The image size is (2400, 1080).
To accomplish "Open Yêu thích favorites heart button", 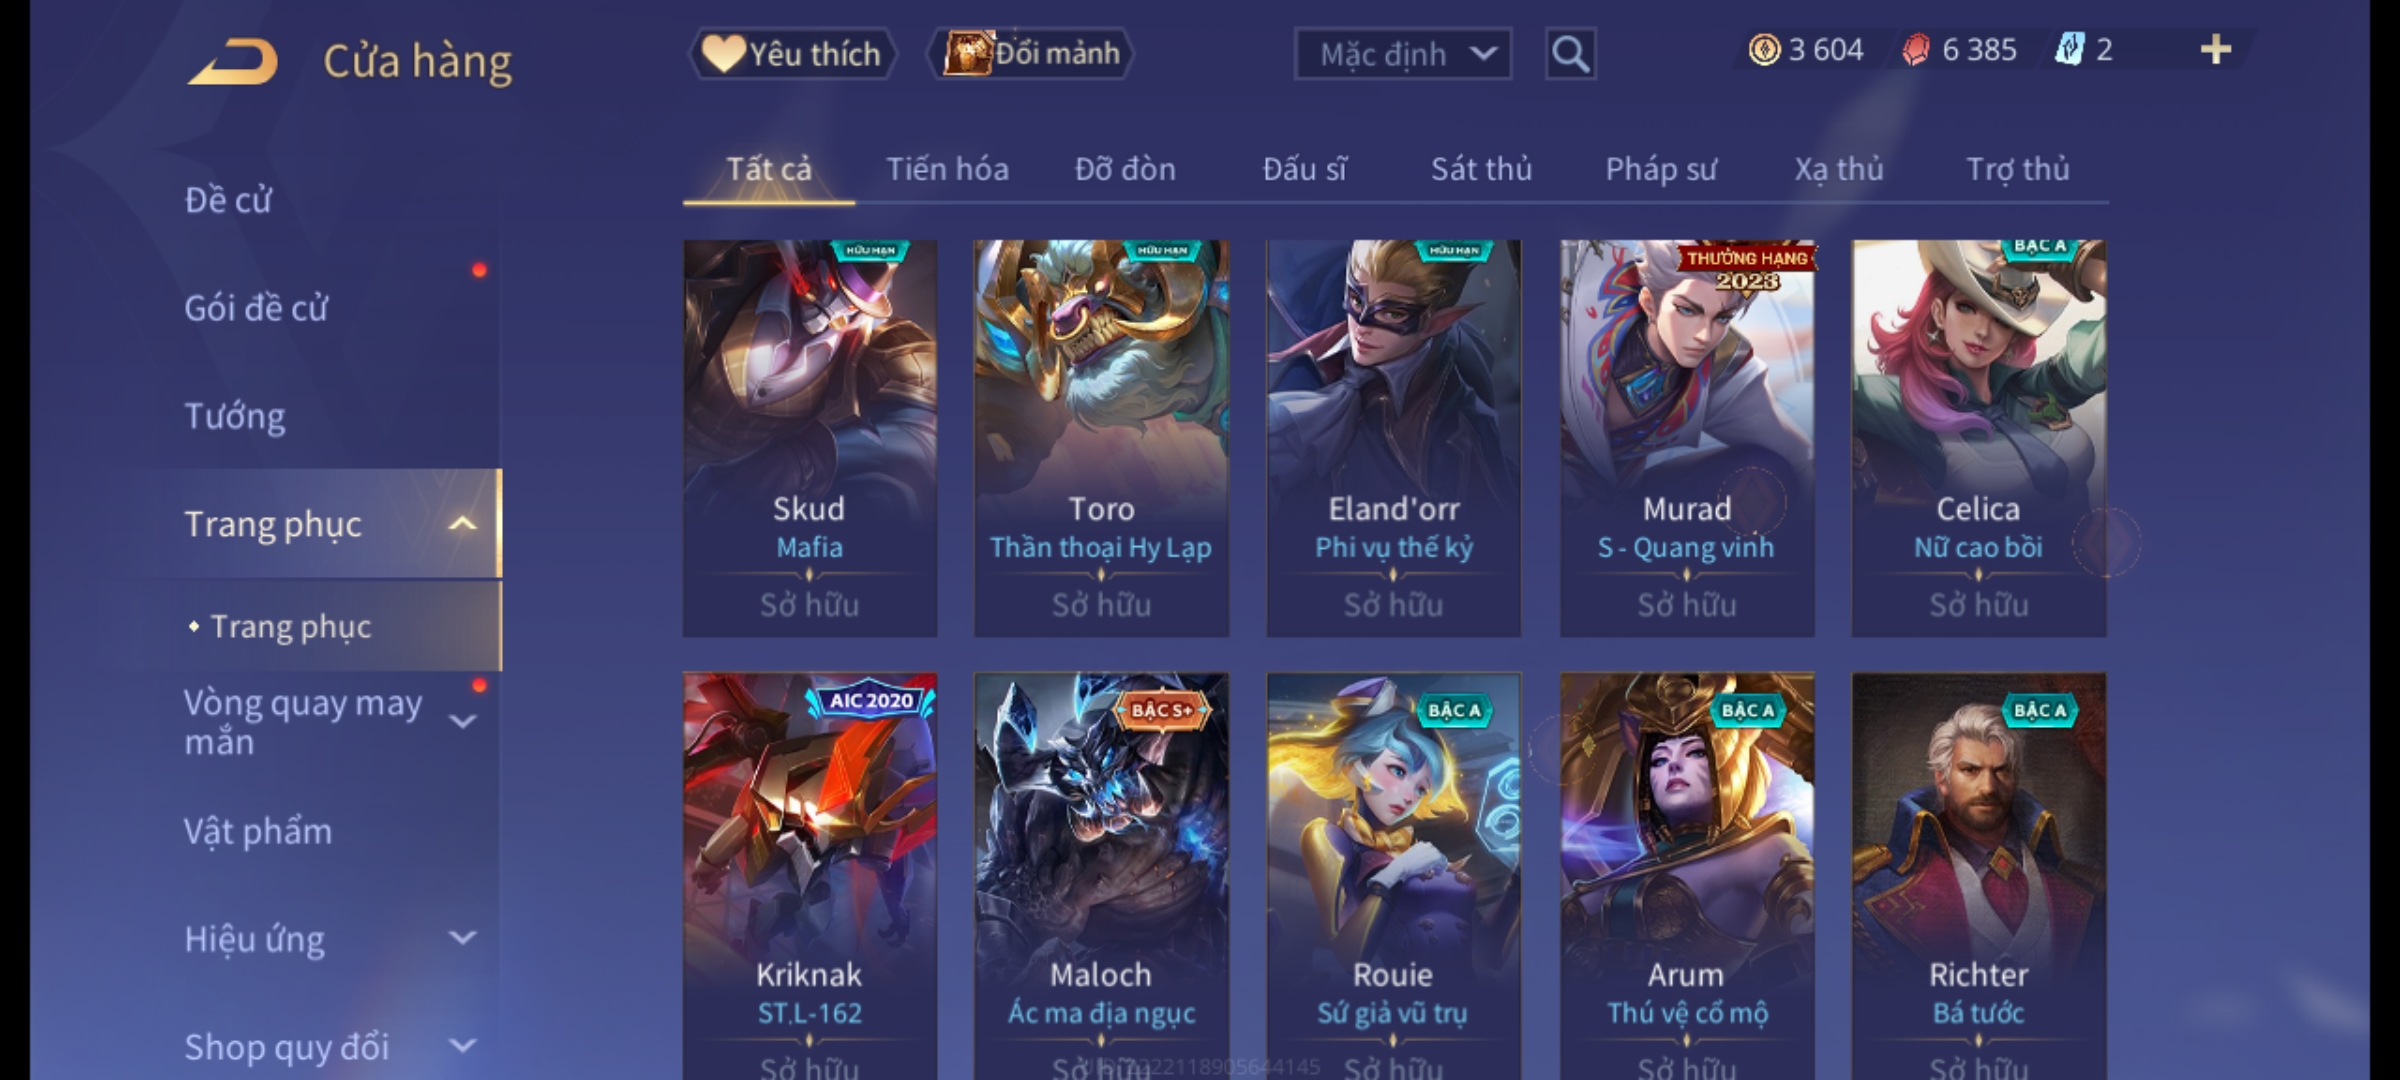I will click(x=792, y=54).
